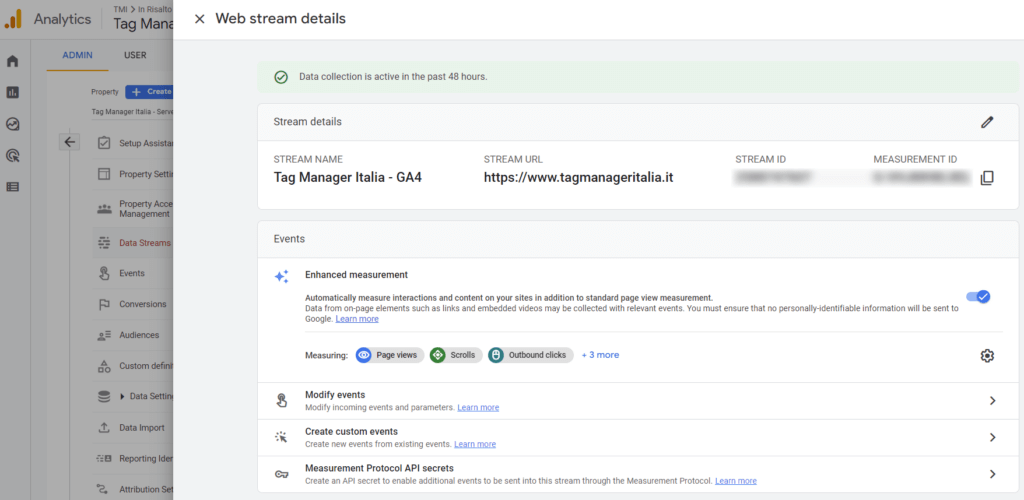Switch to the USER tab
This screenshot has width=1024, height=500.
135,55
